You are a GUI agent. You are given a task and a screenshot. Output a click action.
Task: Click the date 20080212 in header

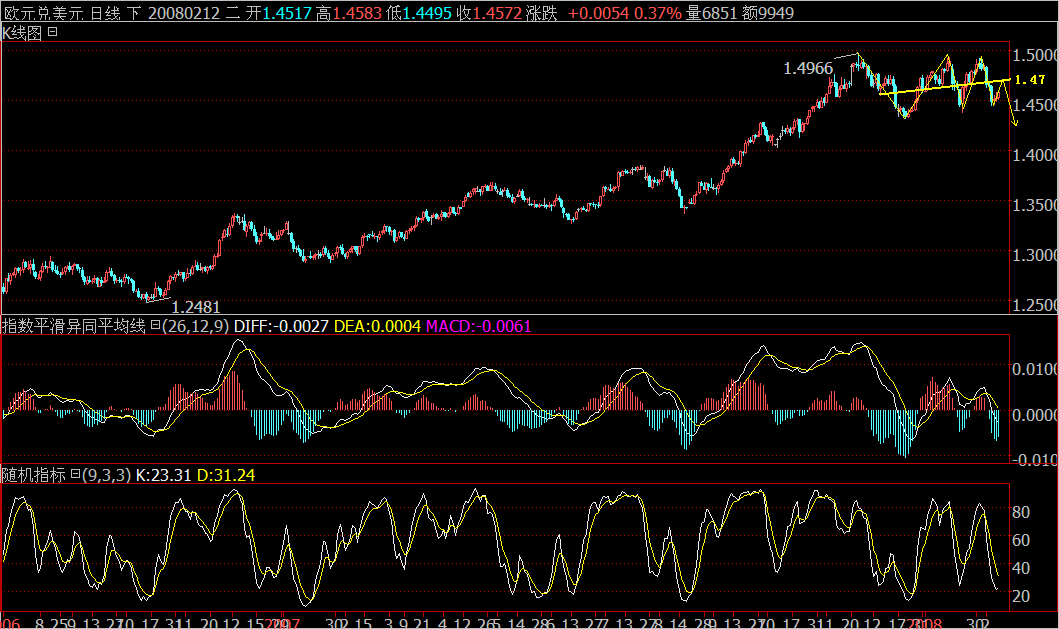[184, 13]
